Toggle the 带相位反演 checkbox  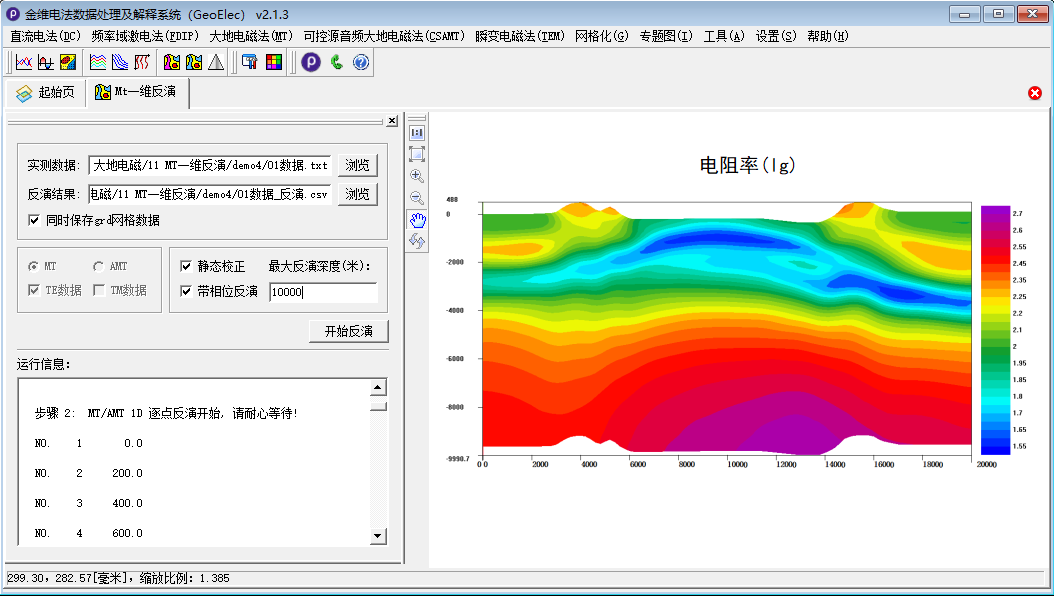click(x=186, y=292)
